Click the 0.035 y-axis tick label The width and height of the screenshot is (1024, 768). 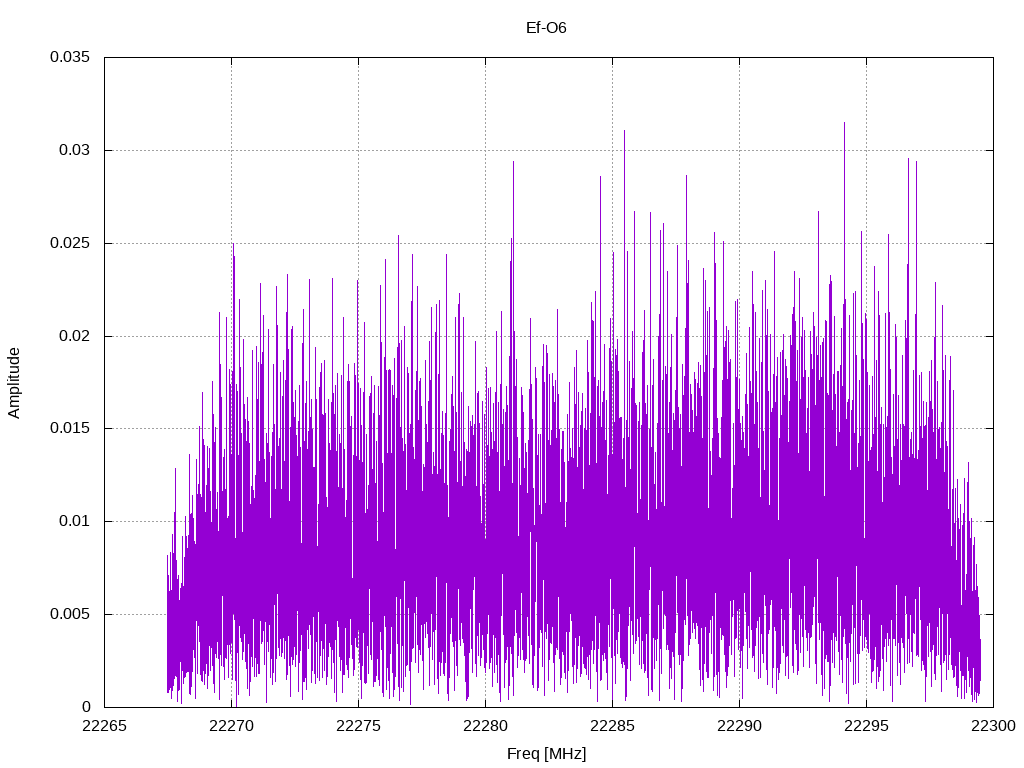(70, 57)
